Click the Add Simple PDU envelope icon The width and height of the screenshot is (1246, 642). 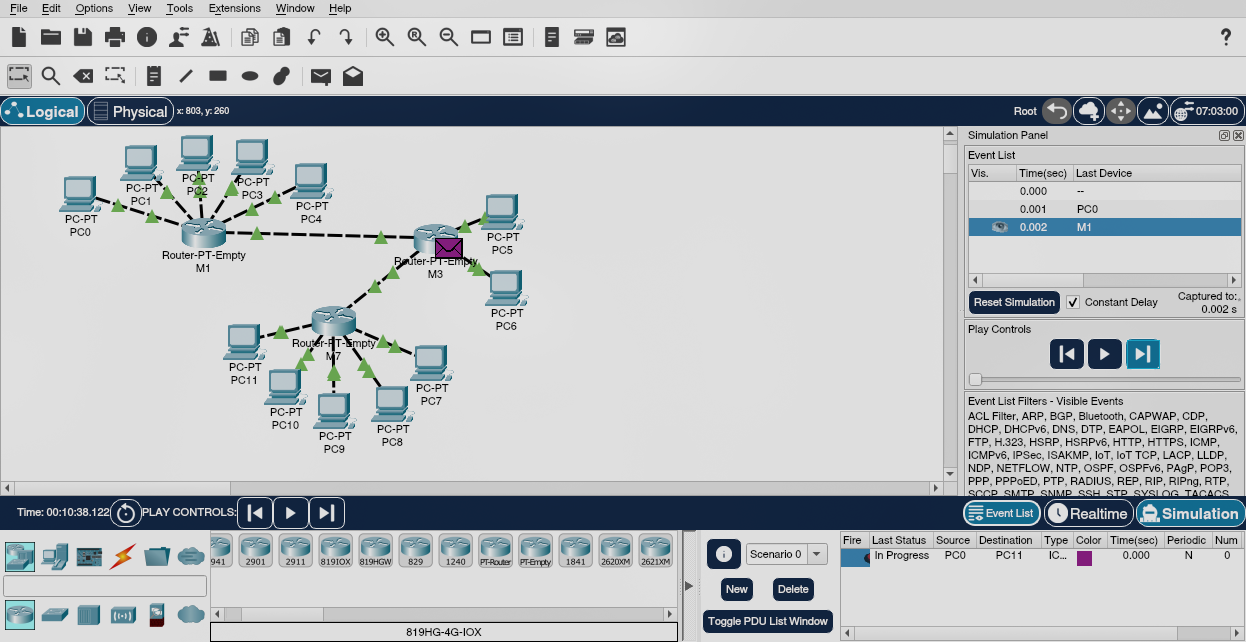click(x=320, y=76)
